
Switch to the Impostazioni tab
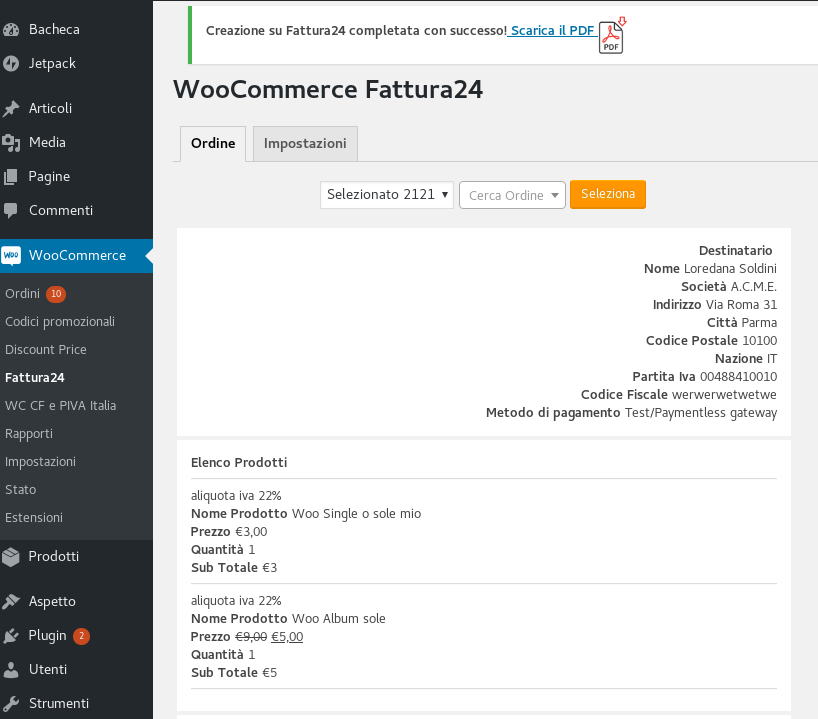[305, 143]
